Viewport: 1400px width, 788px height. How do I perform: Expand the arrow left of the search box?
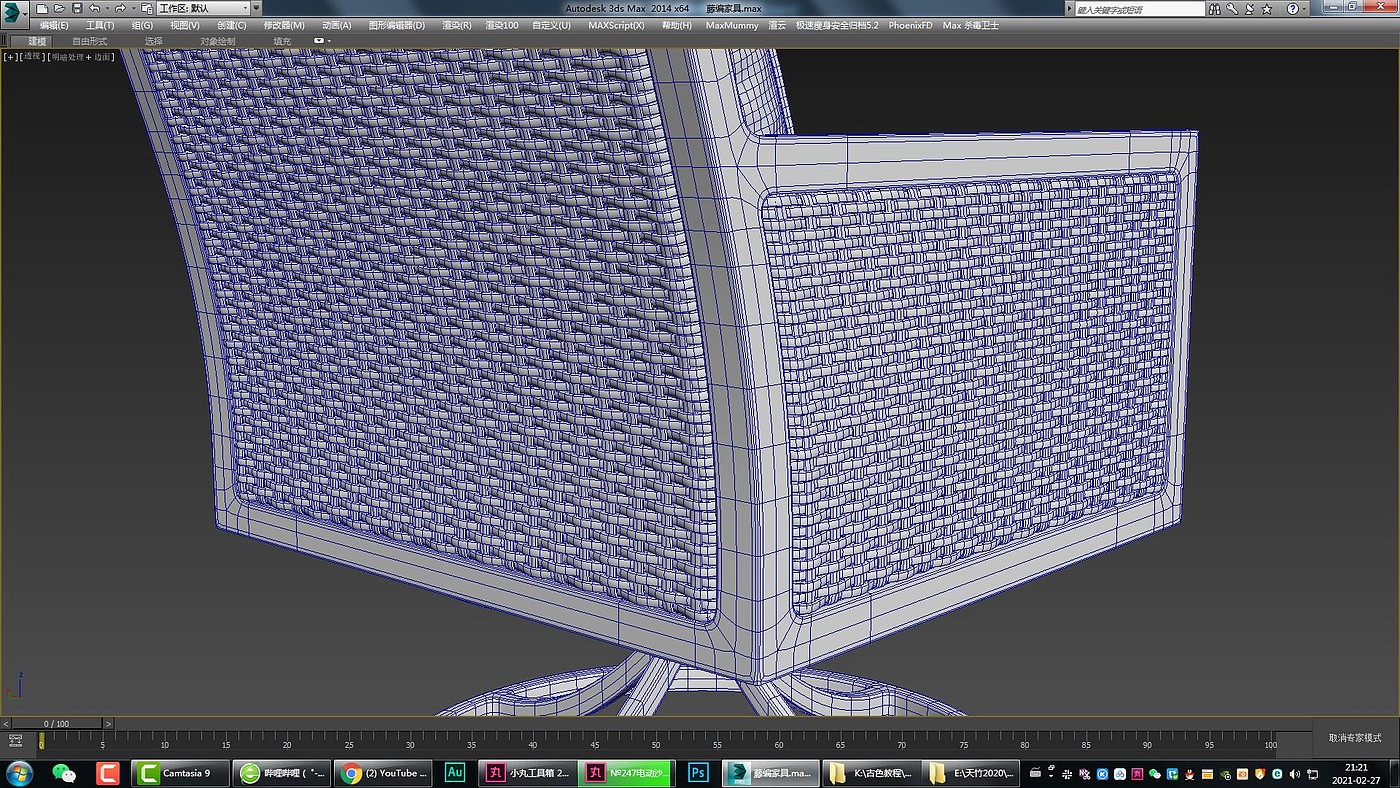[1067, 8]
